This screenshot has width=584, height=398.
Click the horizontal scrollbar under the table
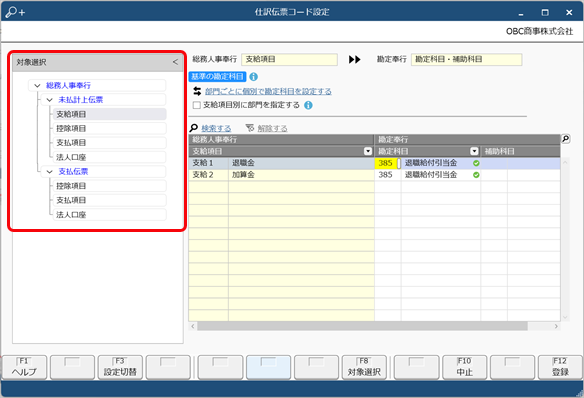[x=362, y=327]
